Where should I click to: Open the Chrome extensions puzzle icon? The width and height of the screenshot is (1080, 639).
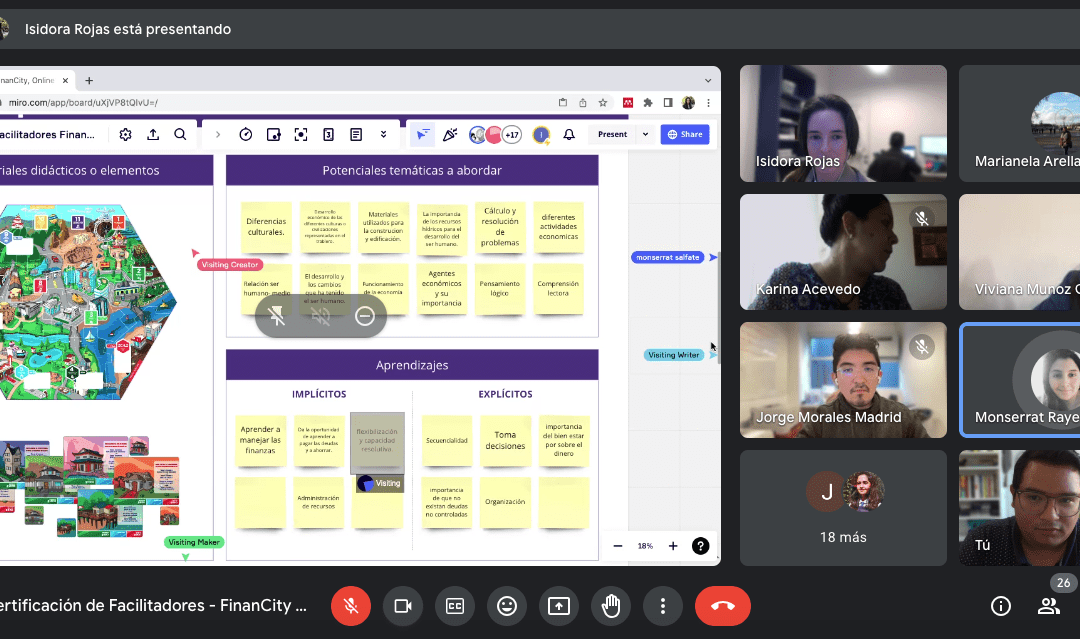[x=647, y=103]
